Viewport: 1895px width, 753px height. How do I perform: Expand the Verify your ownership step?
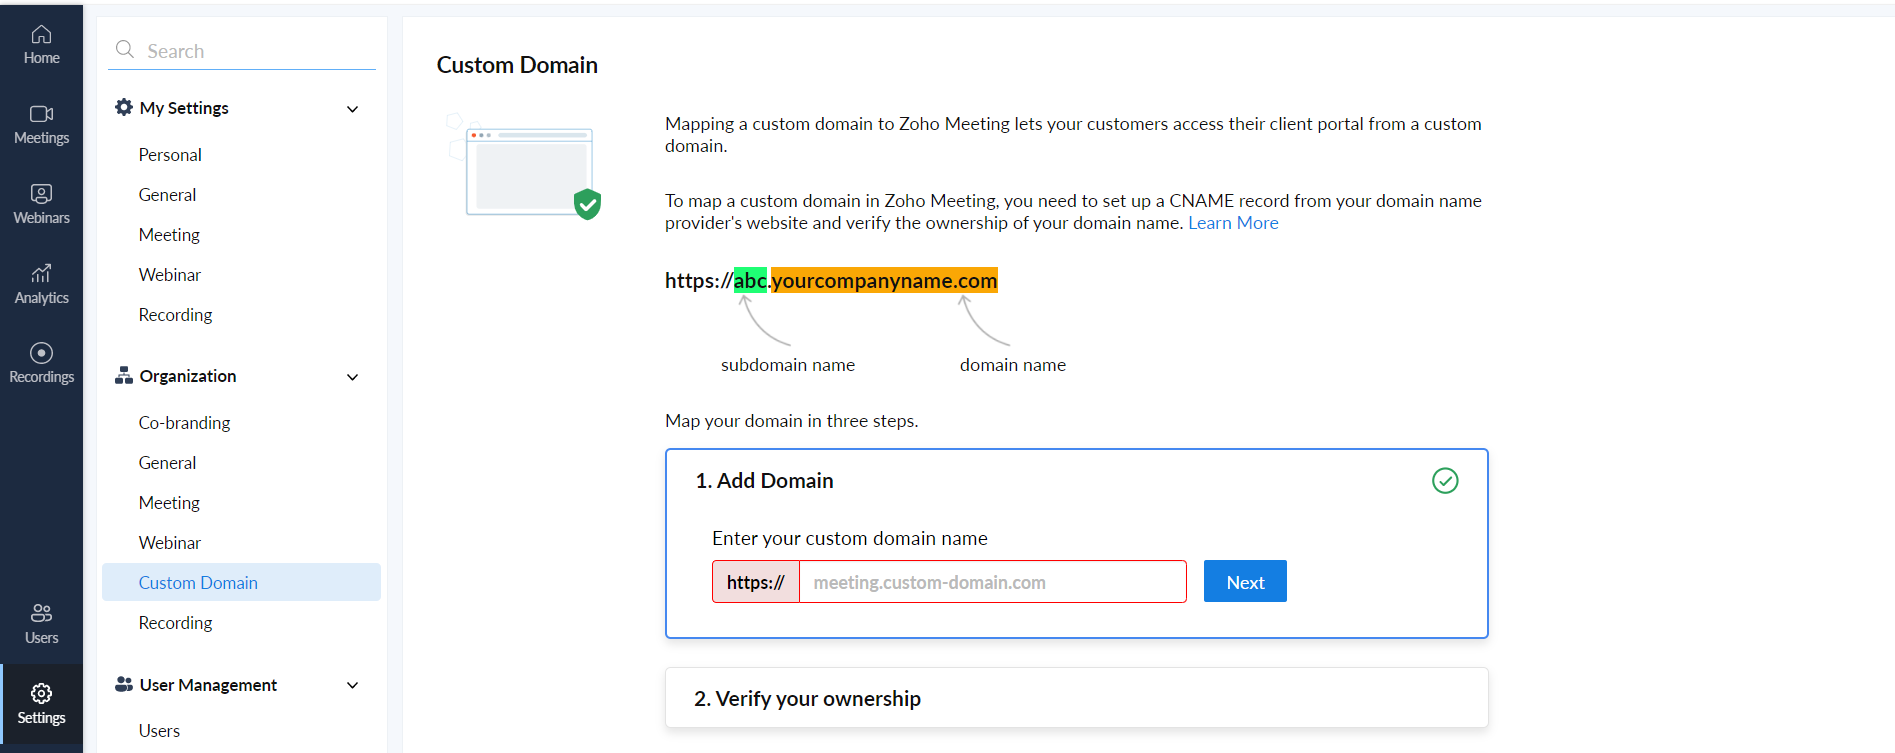click(1076, 698)
